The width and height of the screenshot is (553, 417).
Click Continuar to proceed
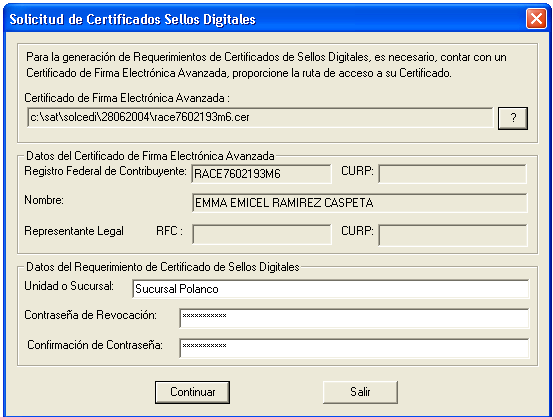193,392
